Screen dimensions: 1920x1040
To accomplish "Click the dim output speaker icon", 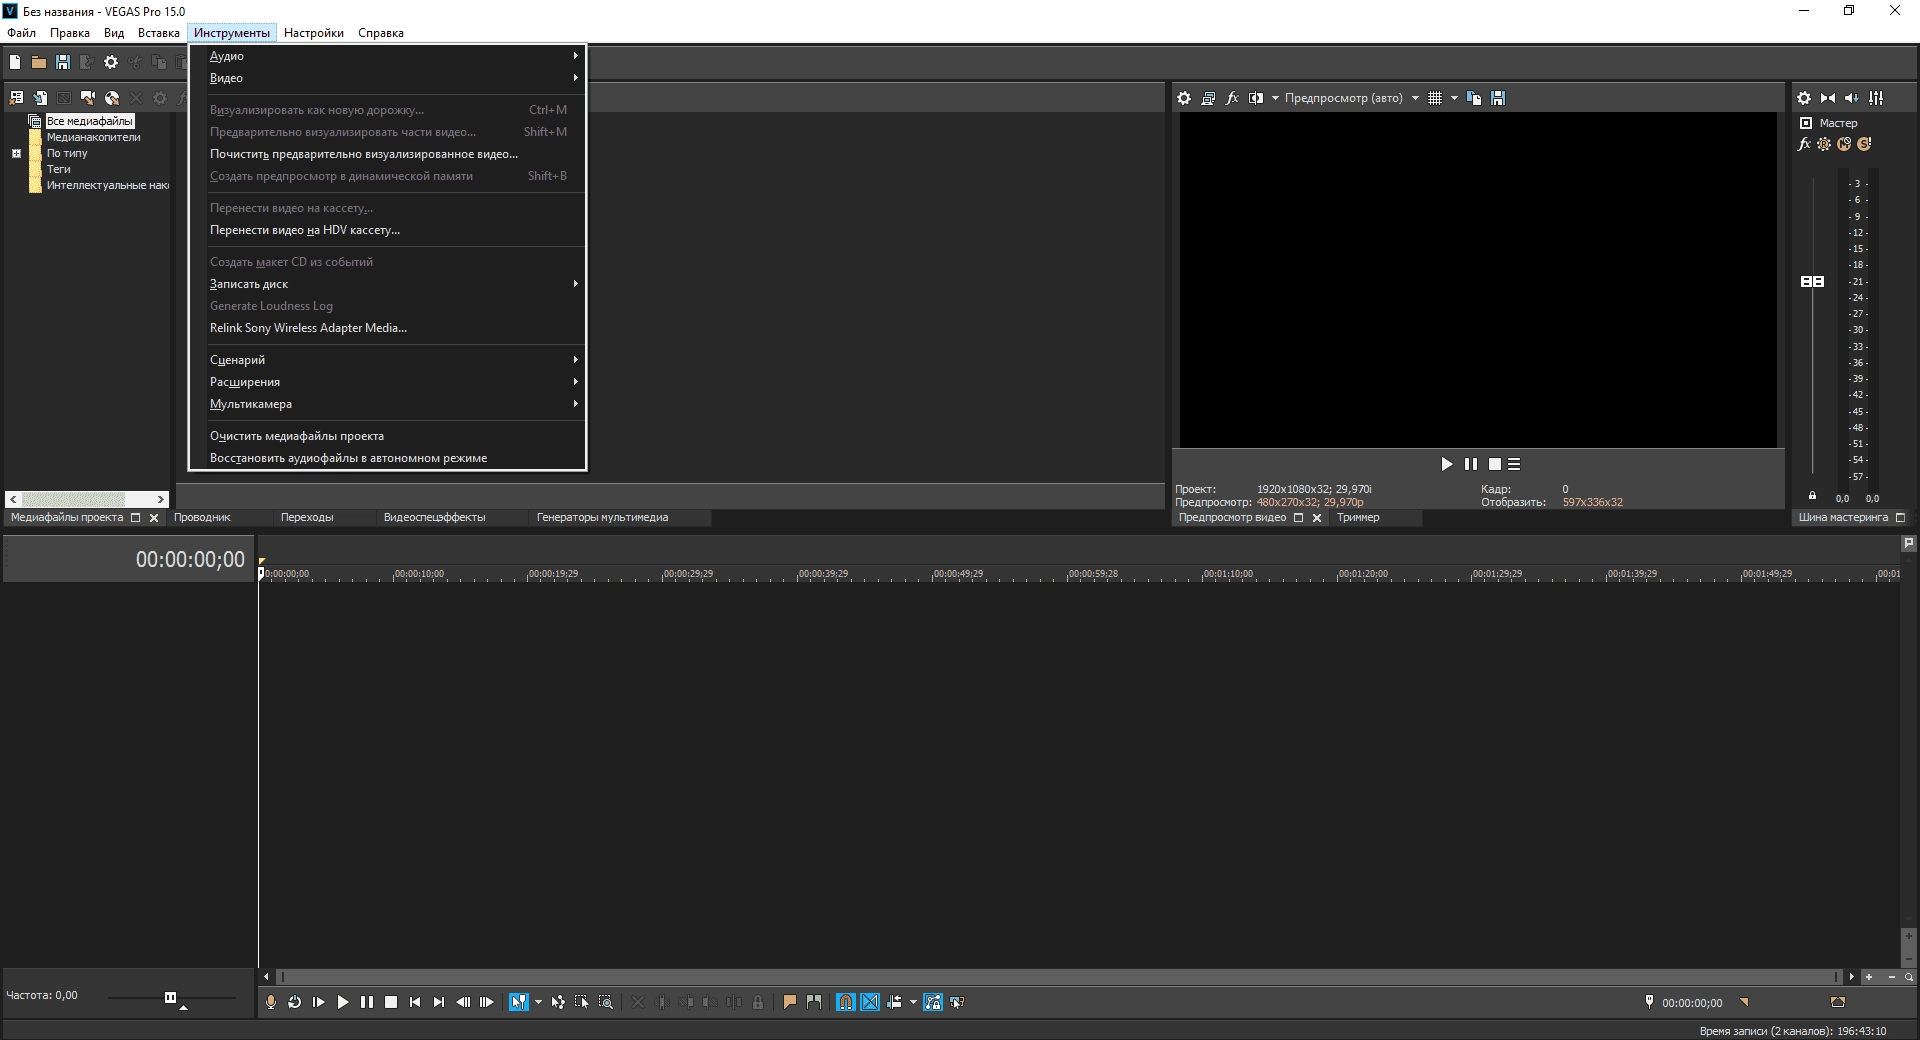I will coord(1852,98).
